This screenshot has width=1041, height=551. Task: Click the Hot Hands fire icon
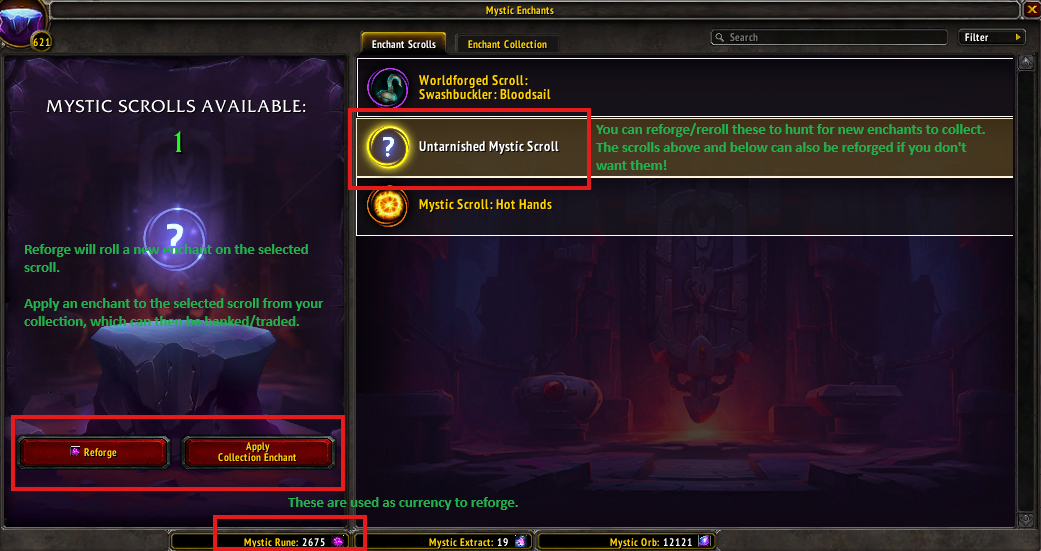point(387,206)
